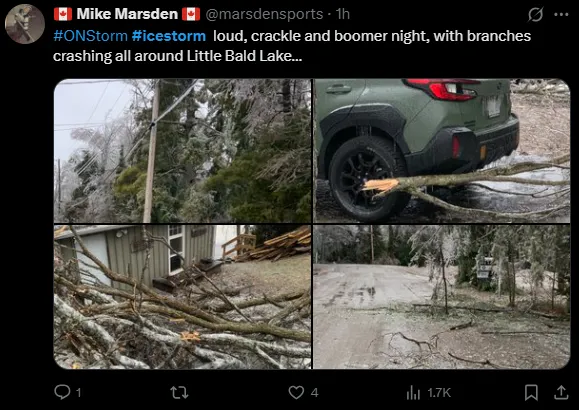Open the share post arrow icon

coord(561,392)
